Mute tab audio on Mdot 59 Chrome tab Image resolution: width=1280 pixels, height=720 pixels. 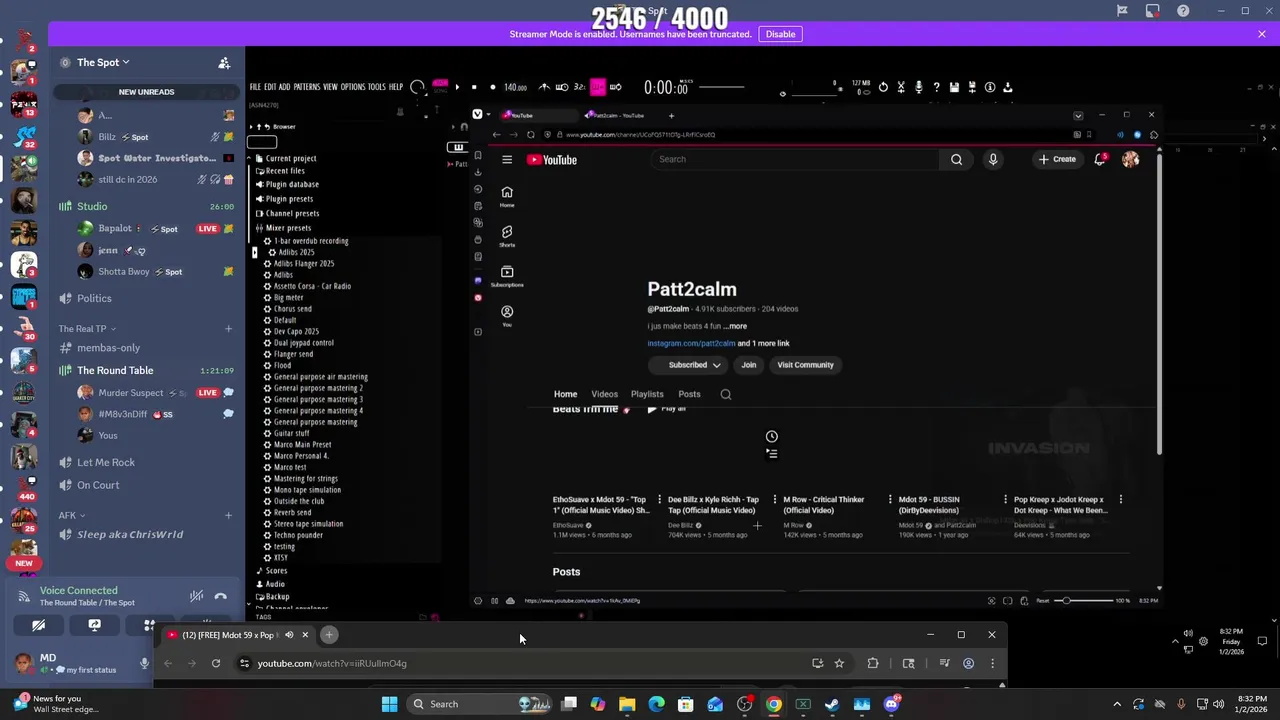pos(289,635)
